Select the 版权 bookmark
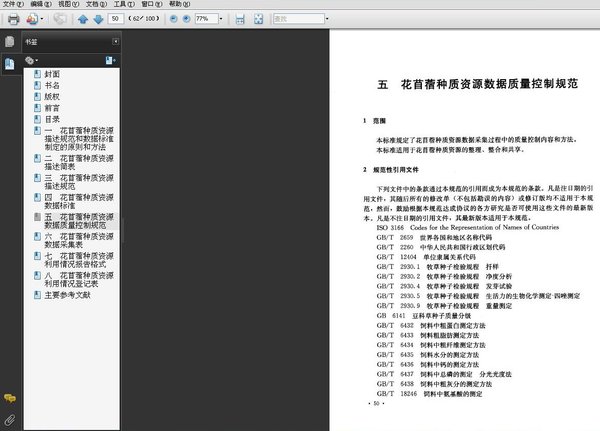Image resolution: width=600 pixels, height=431 pixels. coord(52,97)
